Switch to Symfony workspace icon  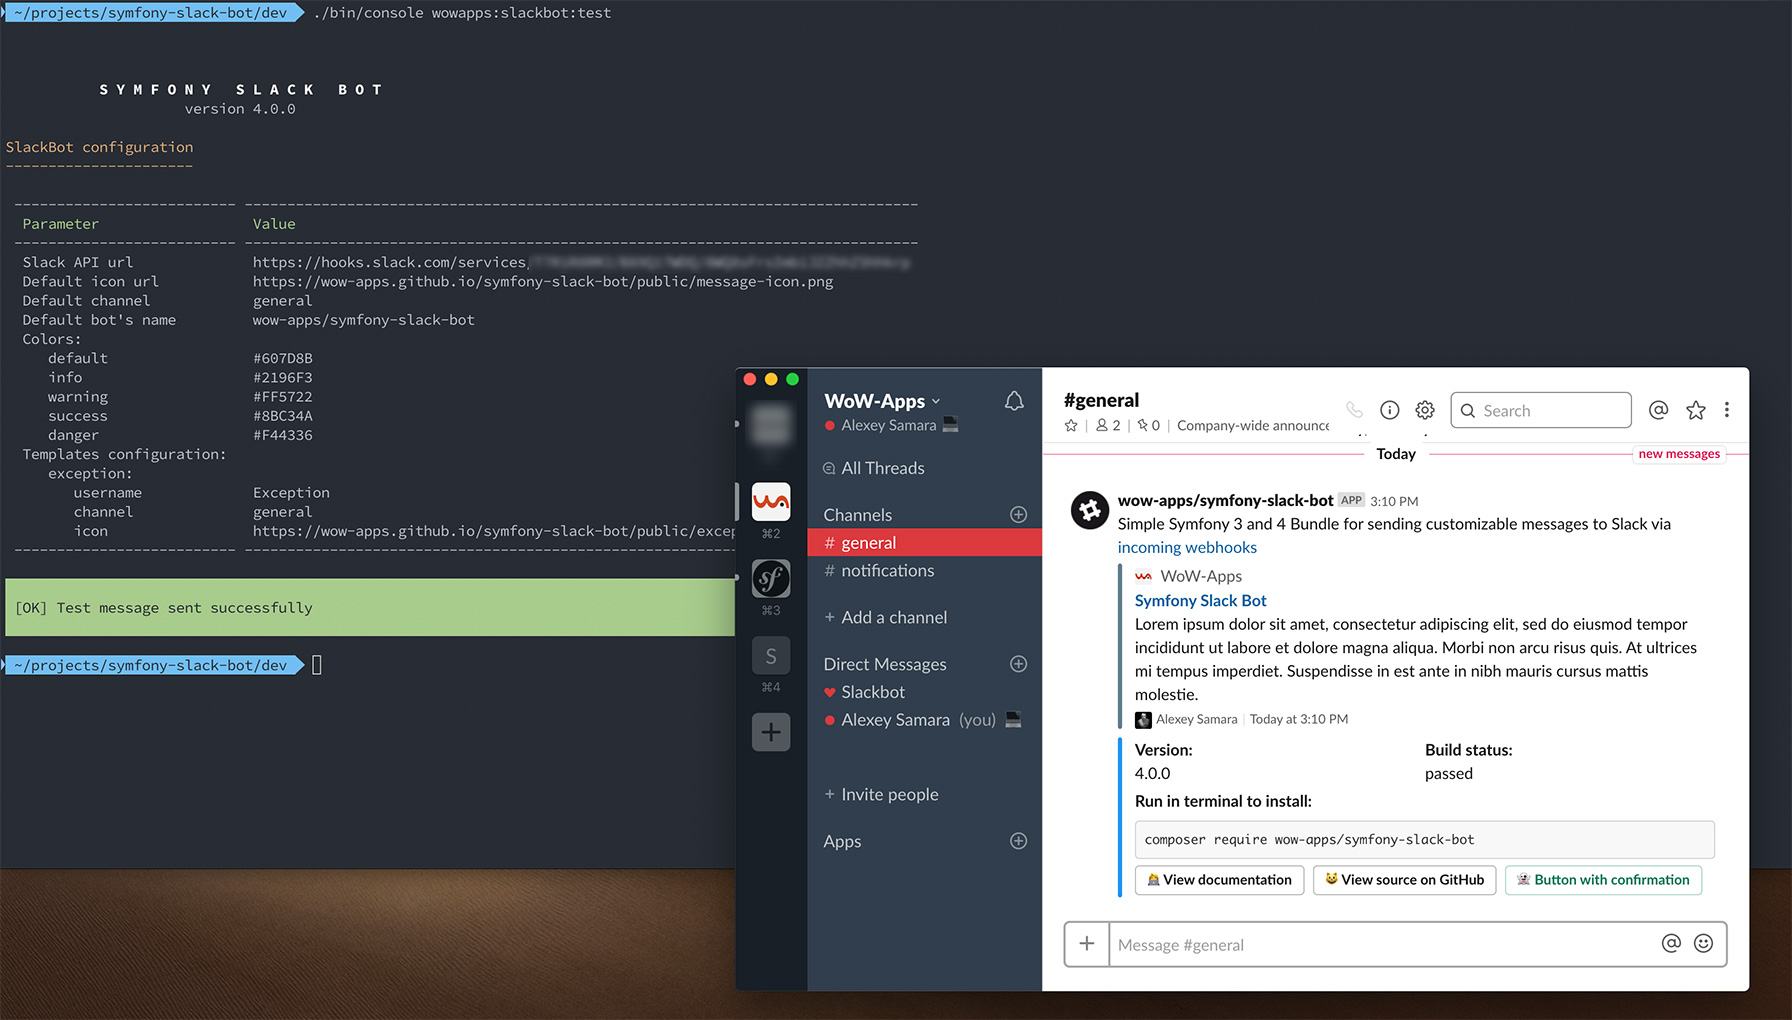pyautogui.click(x=771, y=578)
